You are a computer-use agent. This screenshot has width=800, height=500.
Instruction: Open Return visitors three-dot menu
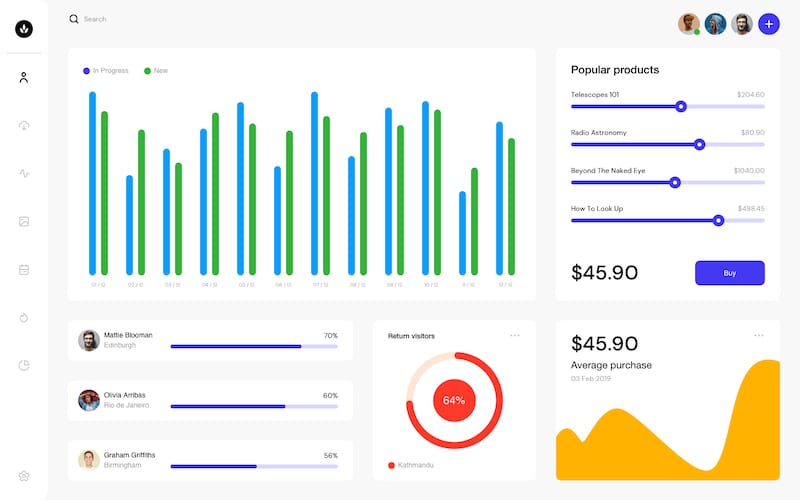(515, 335)
